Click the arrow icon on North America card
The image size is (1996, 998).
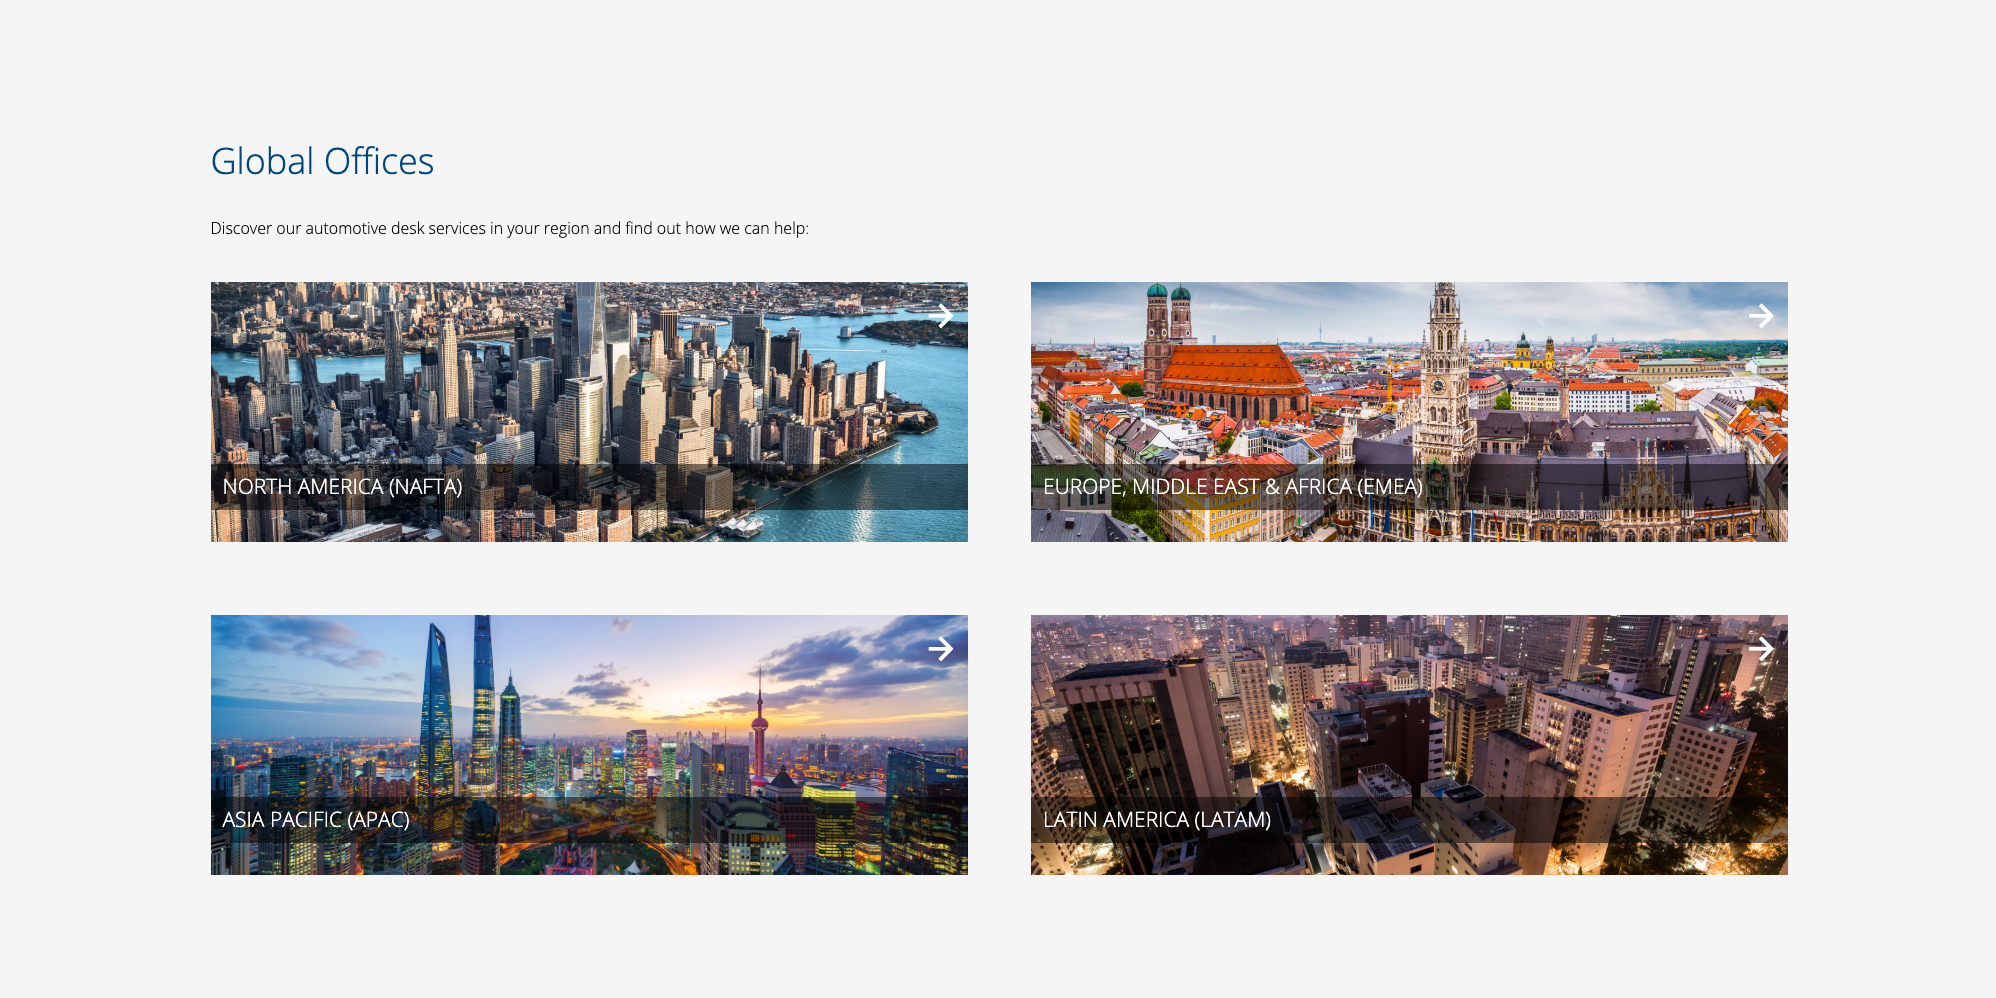pos(940,316)
